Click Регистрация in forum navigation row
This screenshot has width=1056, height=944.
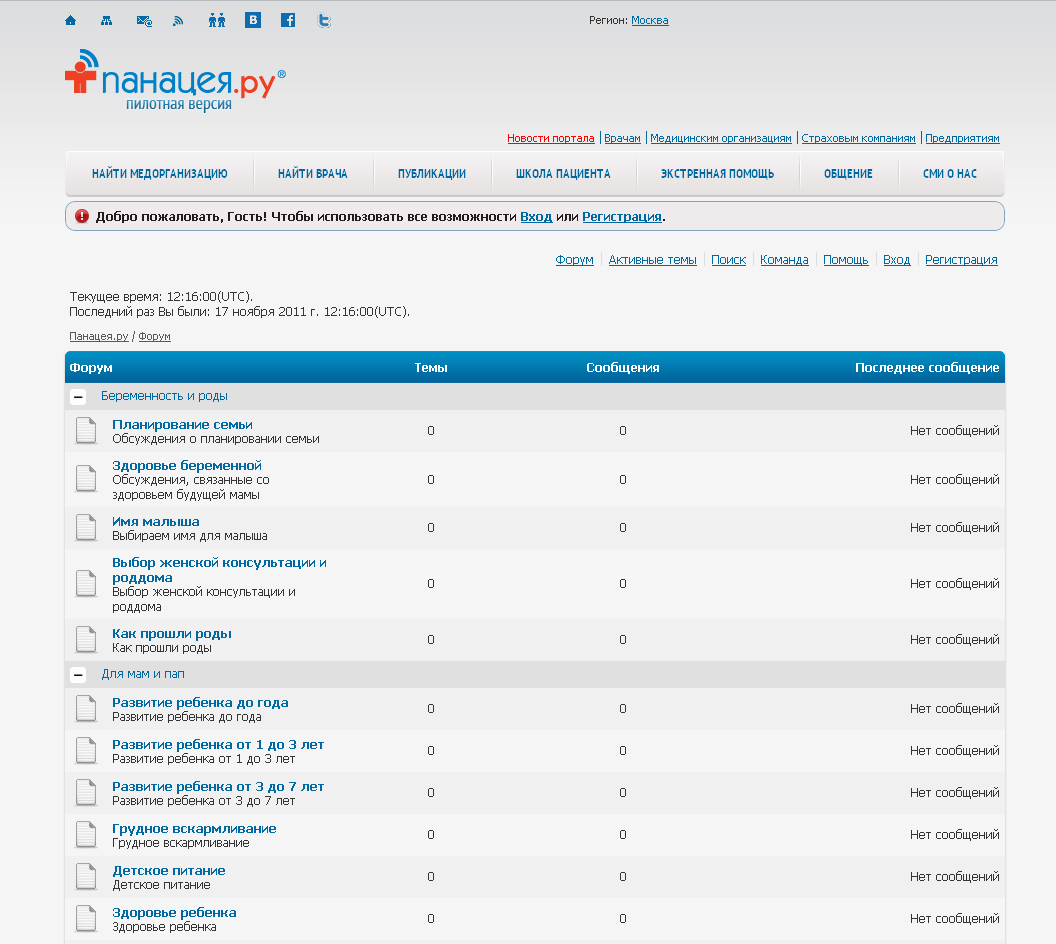point(961,260)
